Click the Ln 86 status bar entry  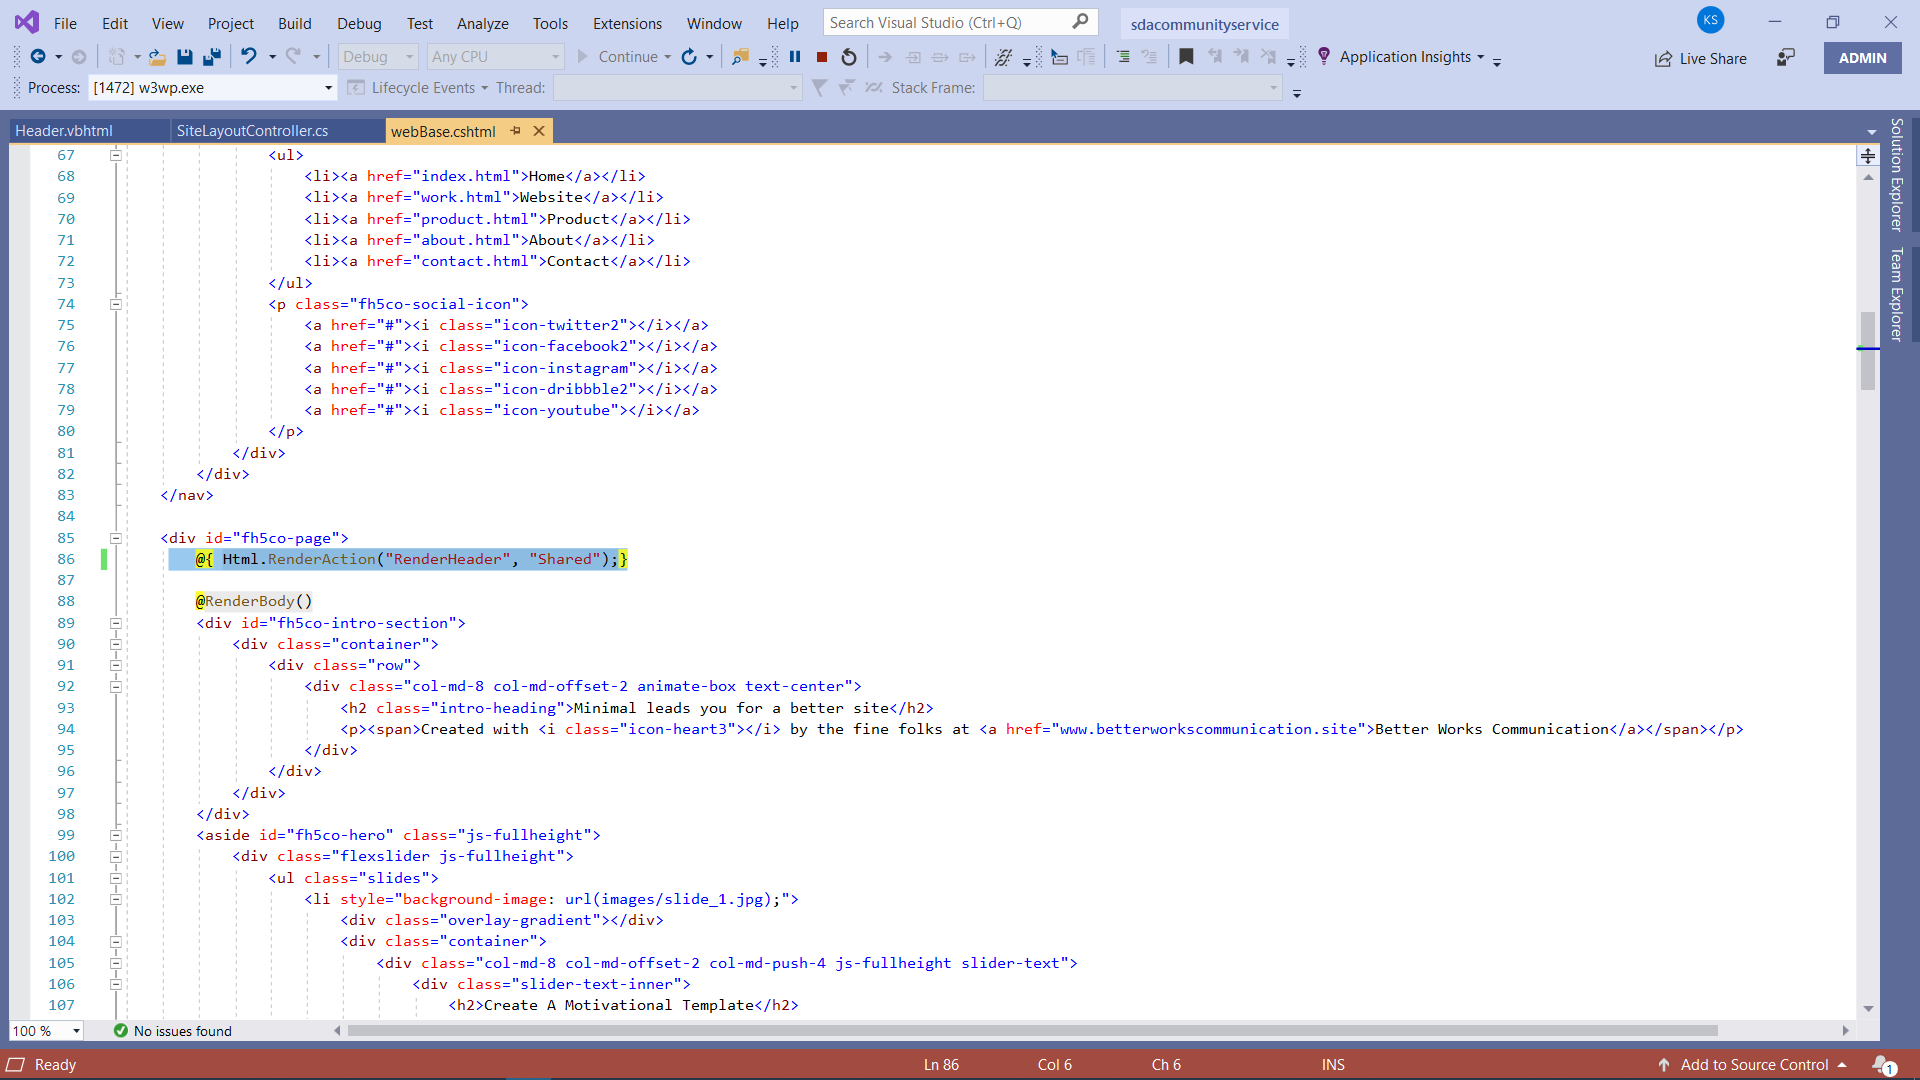(x=941, y=1065)
